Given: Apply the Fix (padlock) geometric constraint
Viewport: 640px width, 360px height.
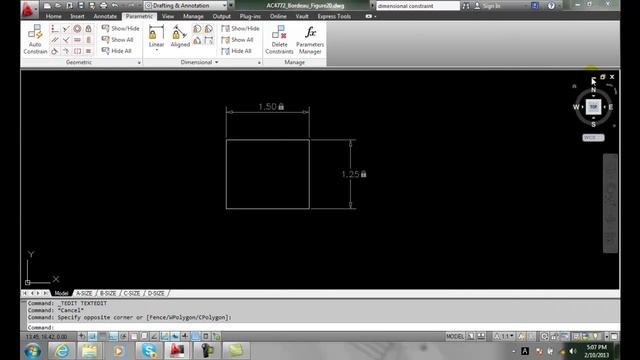Looking at the screenshot, I should click(88, 29).
